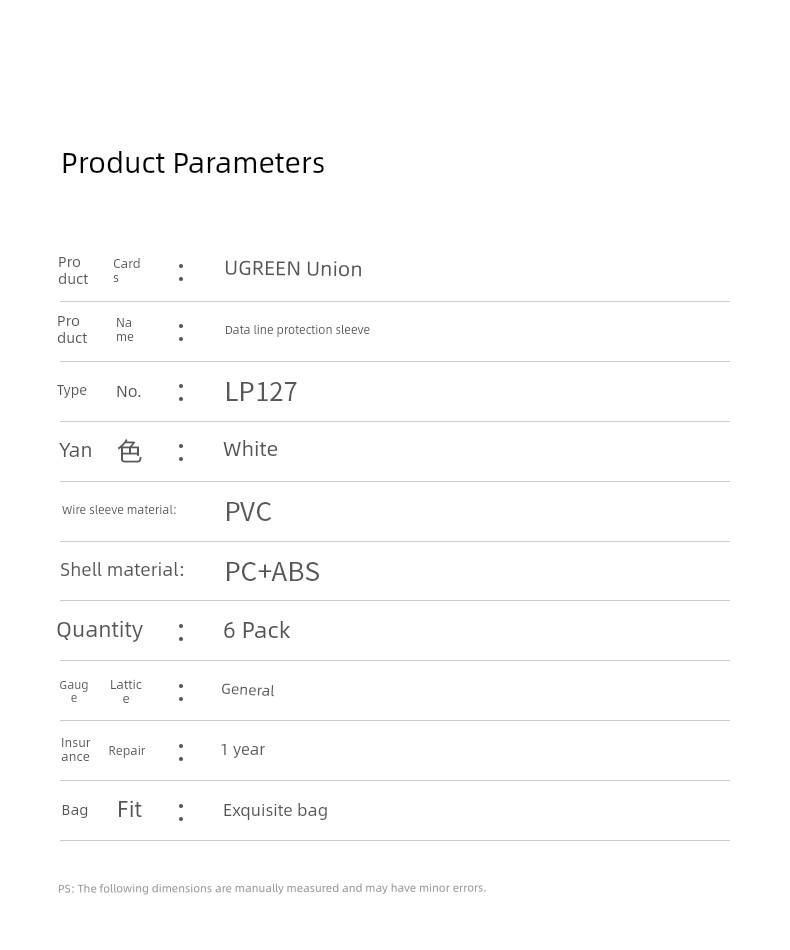
Task: Click the PC+ABS shell material value
Action: click(x=272, y=571)
